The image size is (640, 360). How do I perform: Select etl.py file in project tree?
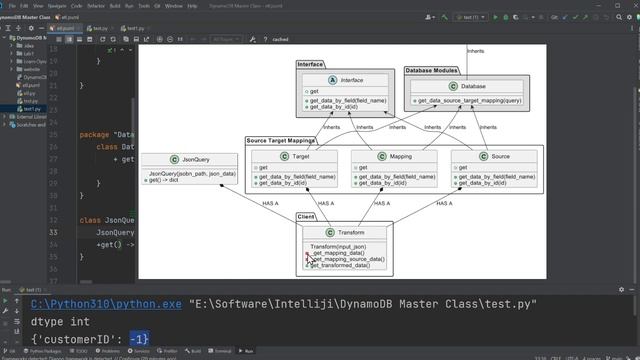pyautogui.click(x=26, y=93)
